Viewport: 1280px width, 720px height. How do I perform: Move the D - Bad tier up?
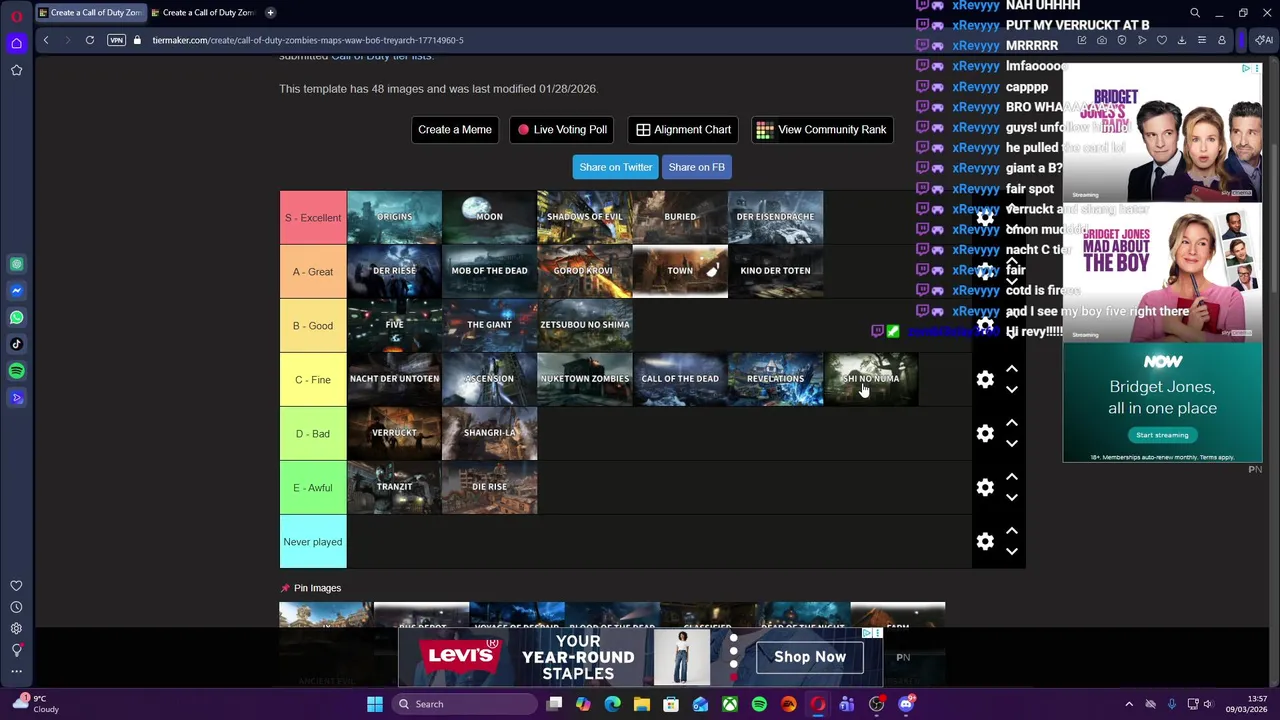tap(1012, 423)
